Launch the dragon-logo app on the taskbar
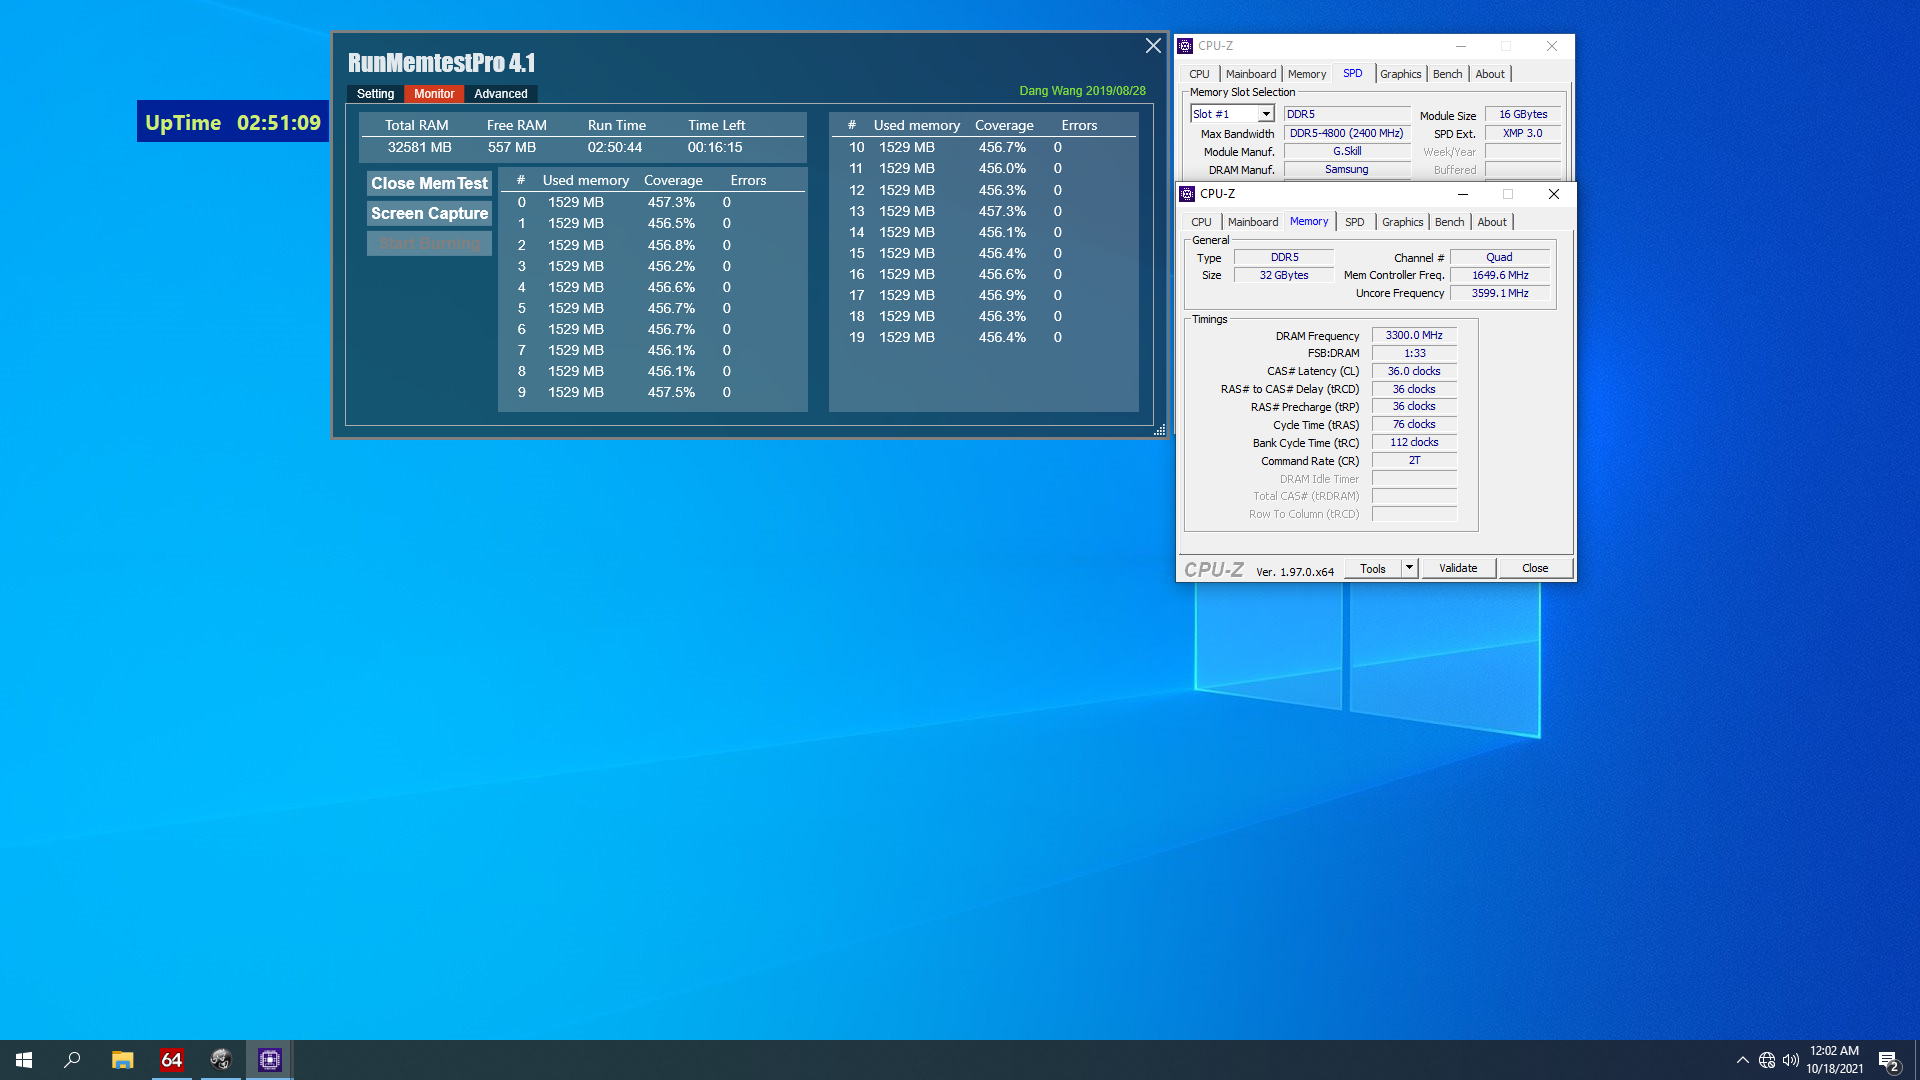The width and height of the screenshot is (1920, 1080). click(x=220, y=1059)
